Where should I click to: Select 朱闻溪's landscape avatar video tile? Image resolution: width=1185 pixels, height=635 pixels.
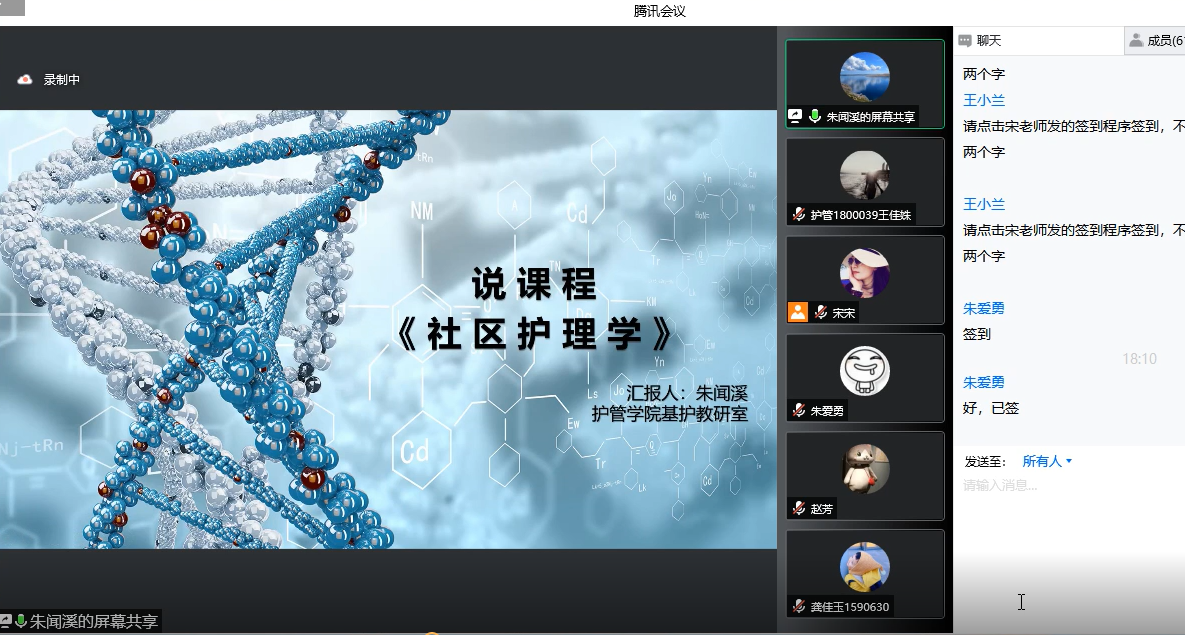pos(864,77)
